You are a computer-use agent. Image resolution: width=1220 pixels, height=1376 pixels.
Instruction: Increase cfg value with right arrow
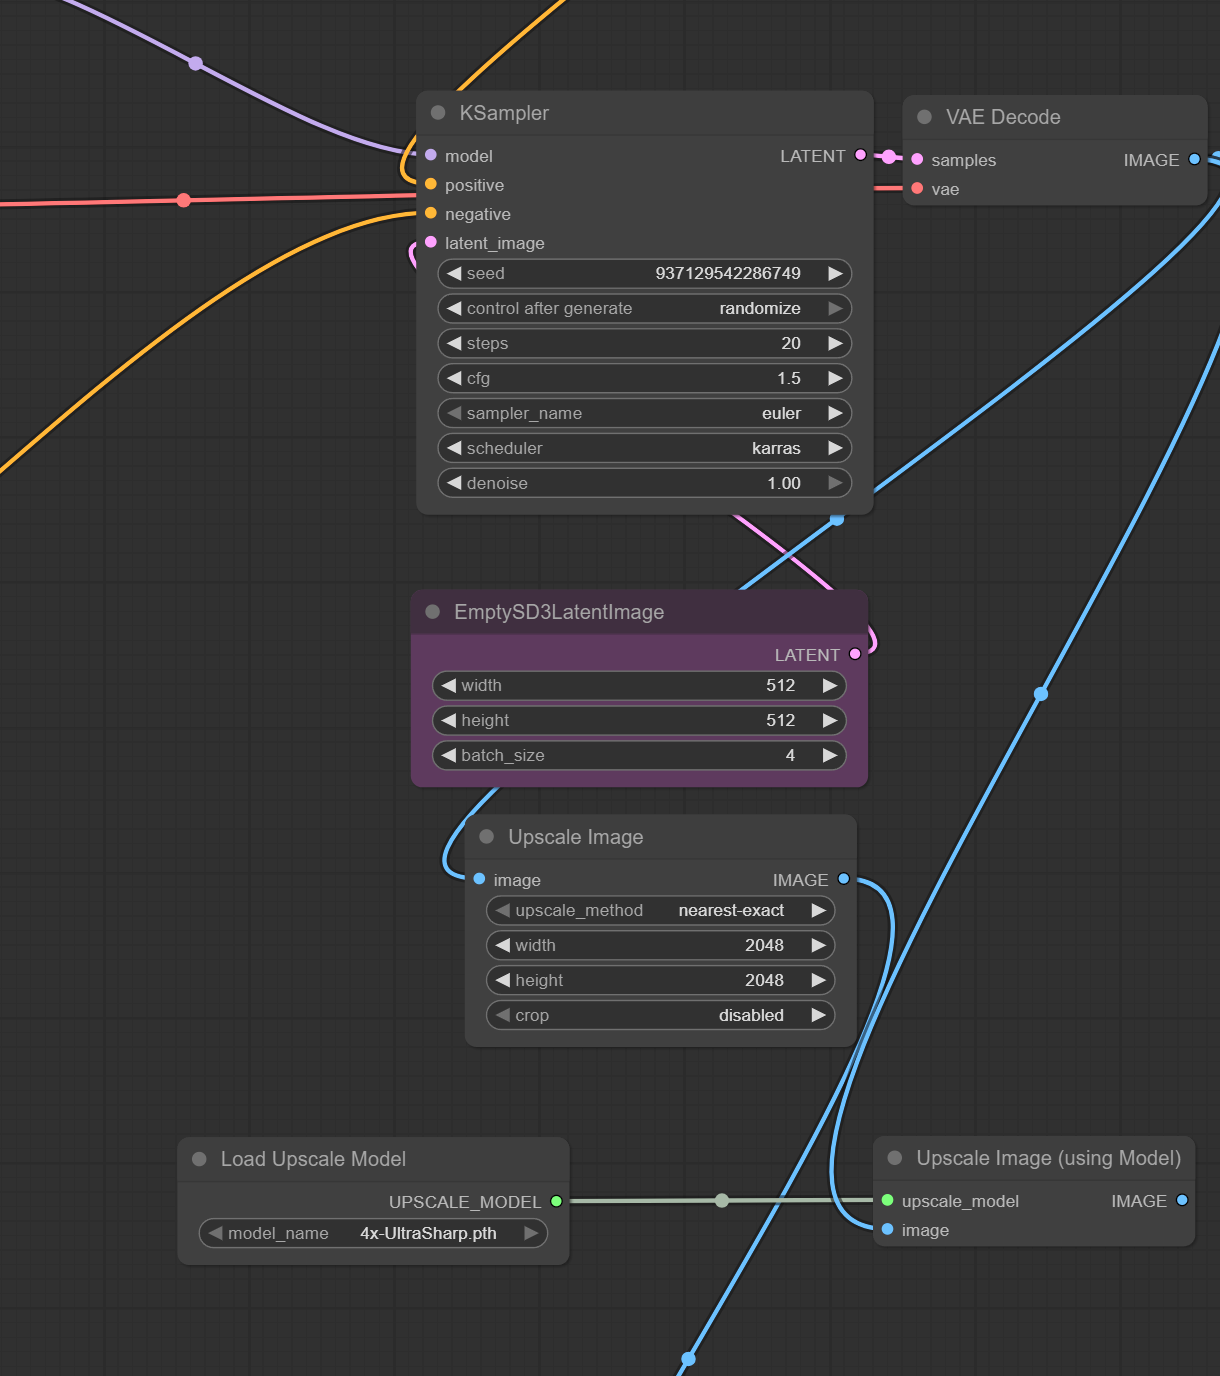pyautogui.click(x=835, y=378)
